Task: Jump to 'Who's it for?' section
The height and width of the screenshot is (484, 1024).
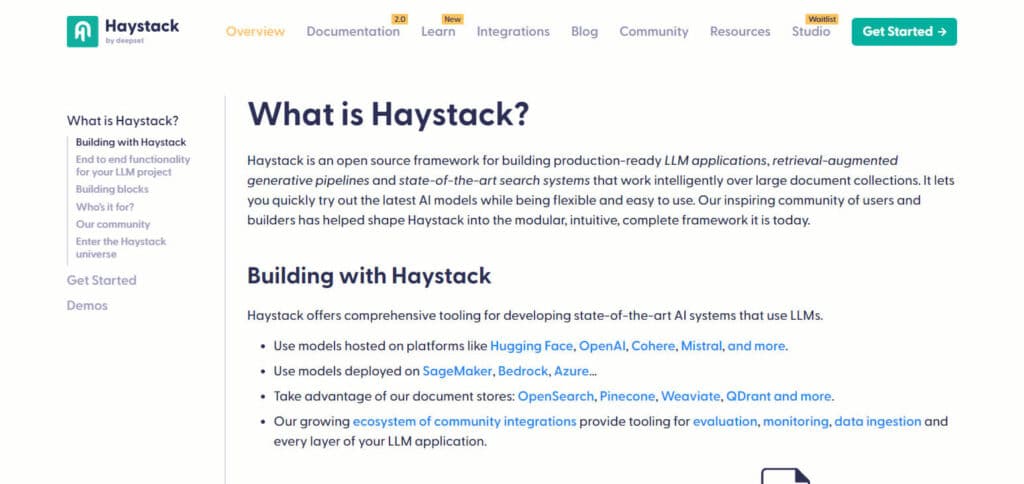Action: pos(104,207)
